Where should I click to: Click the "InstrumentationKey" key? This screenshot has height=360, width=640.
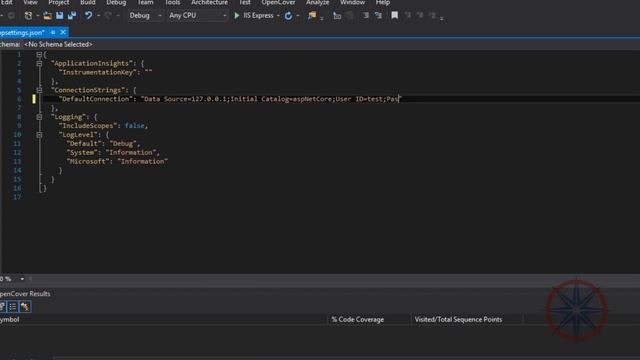(98, 72)
